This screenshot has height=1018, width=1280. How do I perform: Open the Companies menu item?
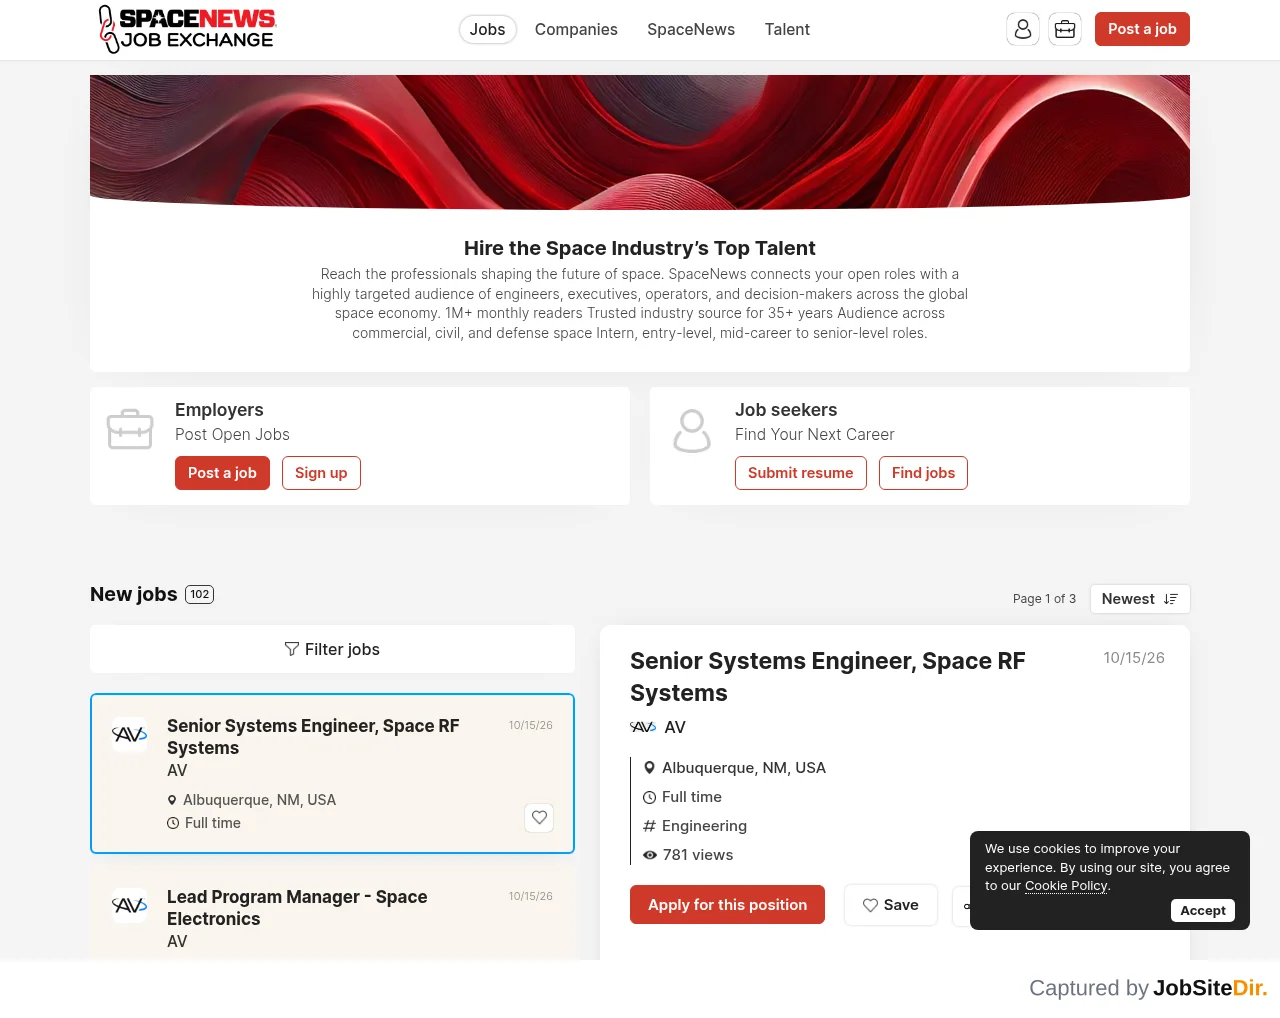pyautogui.click(x=576, y=30)
